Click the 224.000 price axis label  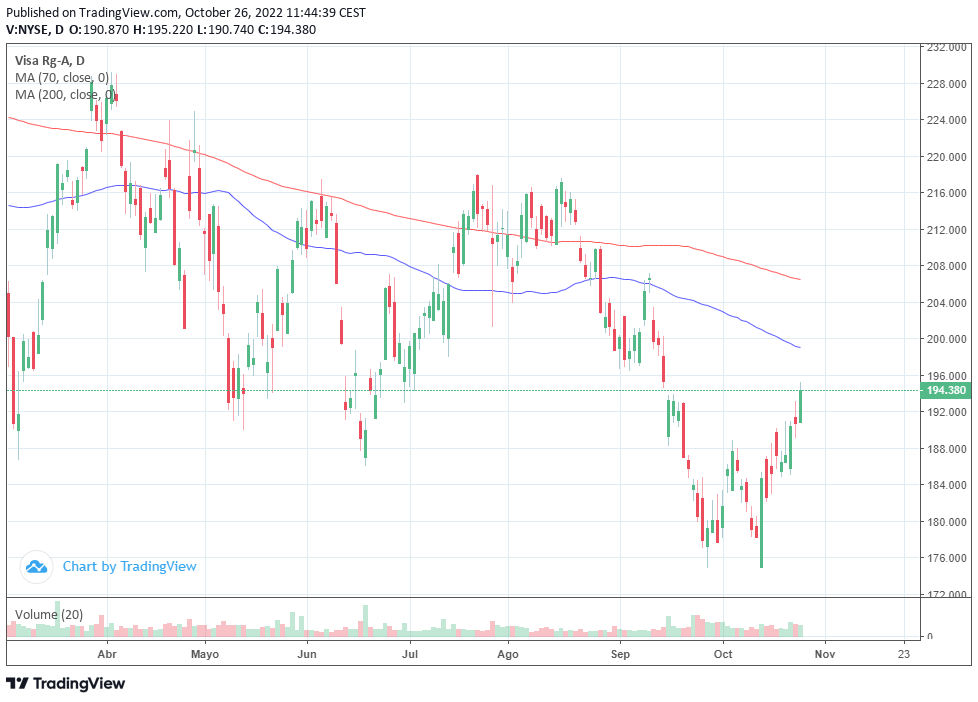947,120
